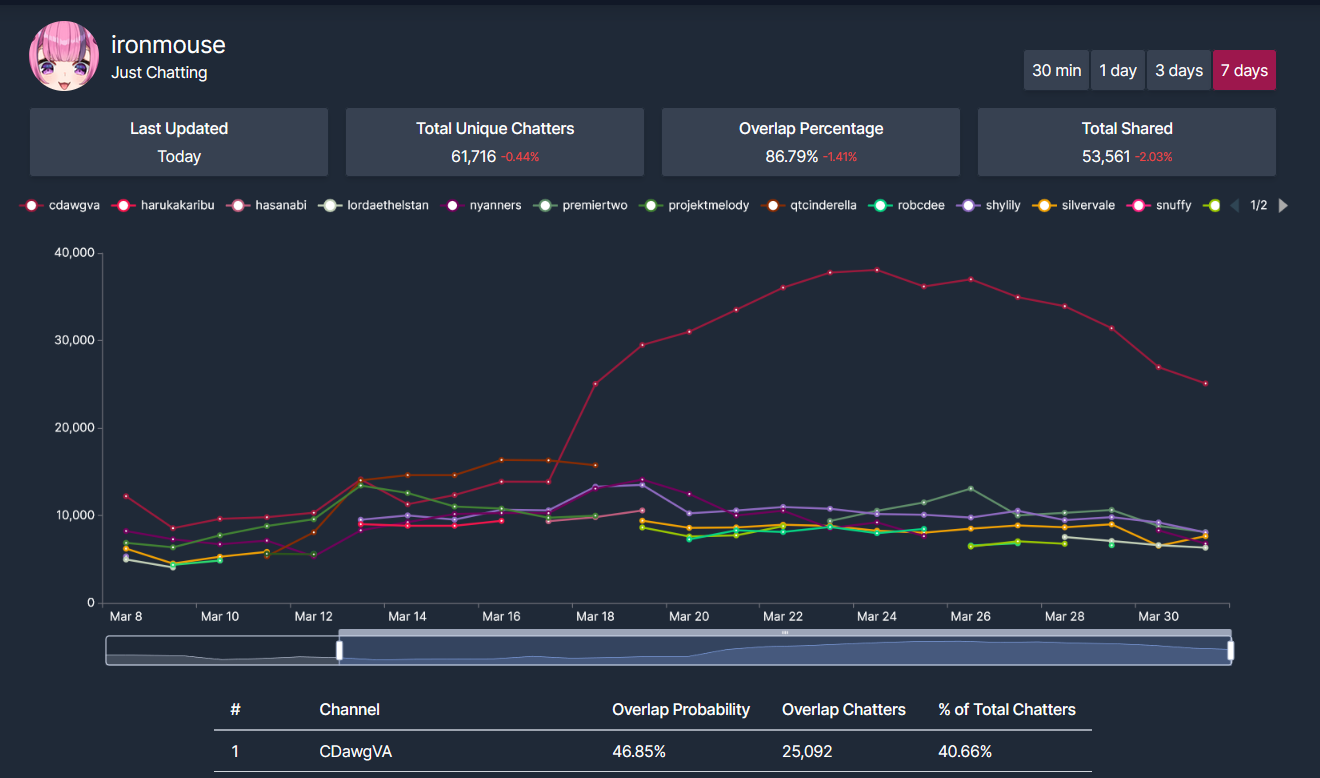The width and height of the screenshot is (1320, 778).
Task: Choose the 7 days range button
Action: pyautogui.click(x=1243, y=70)
